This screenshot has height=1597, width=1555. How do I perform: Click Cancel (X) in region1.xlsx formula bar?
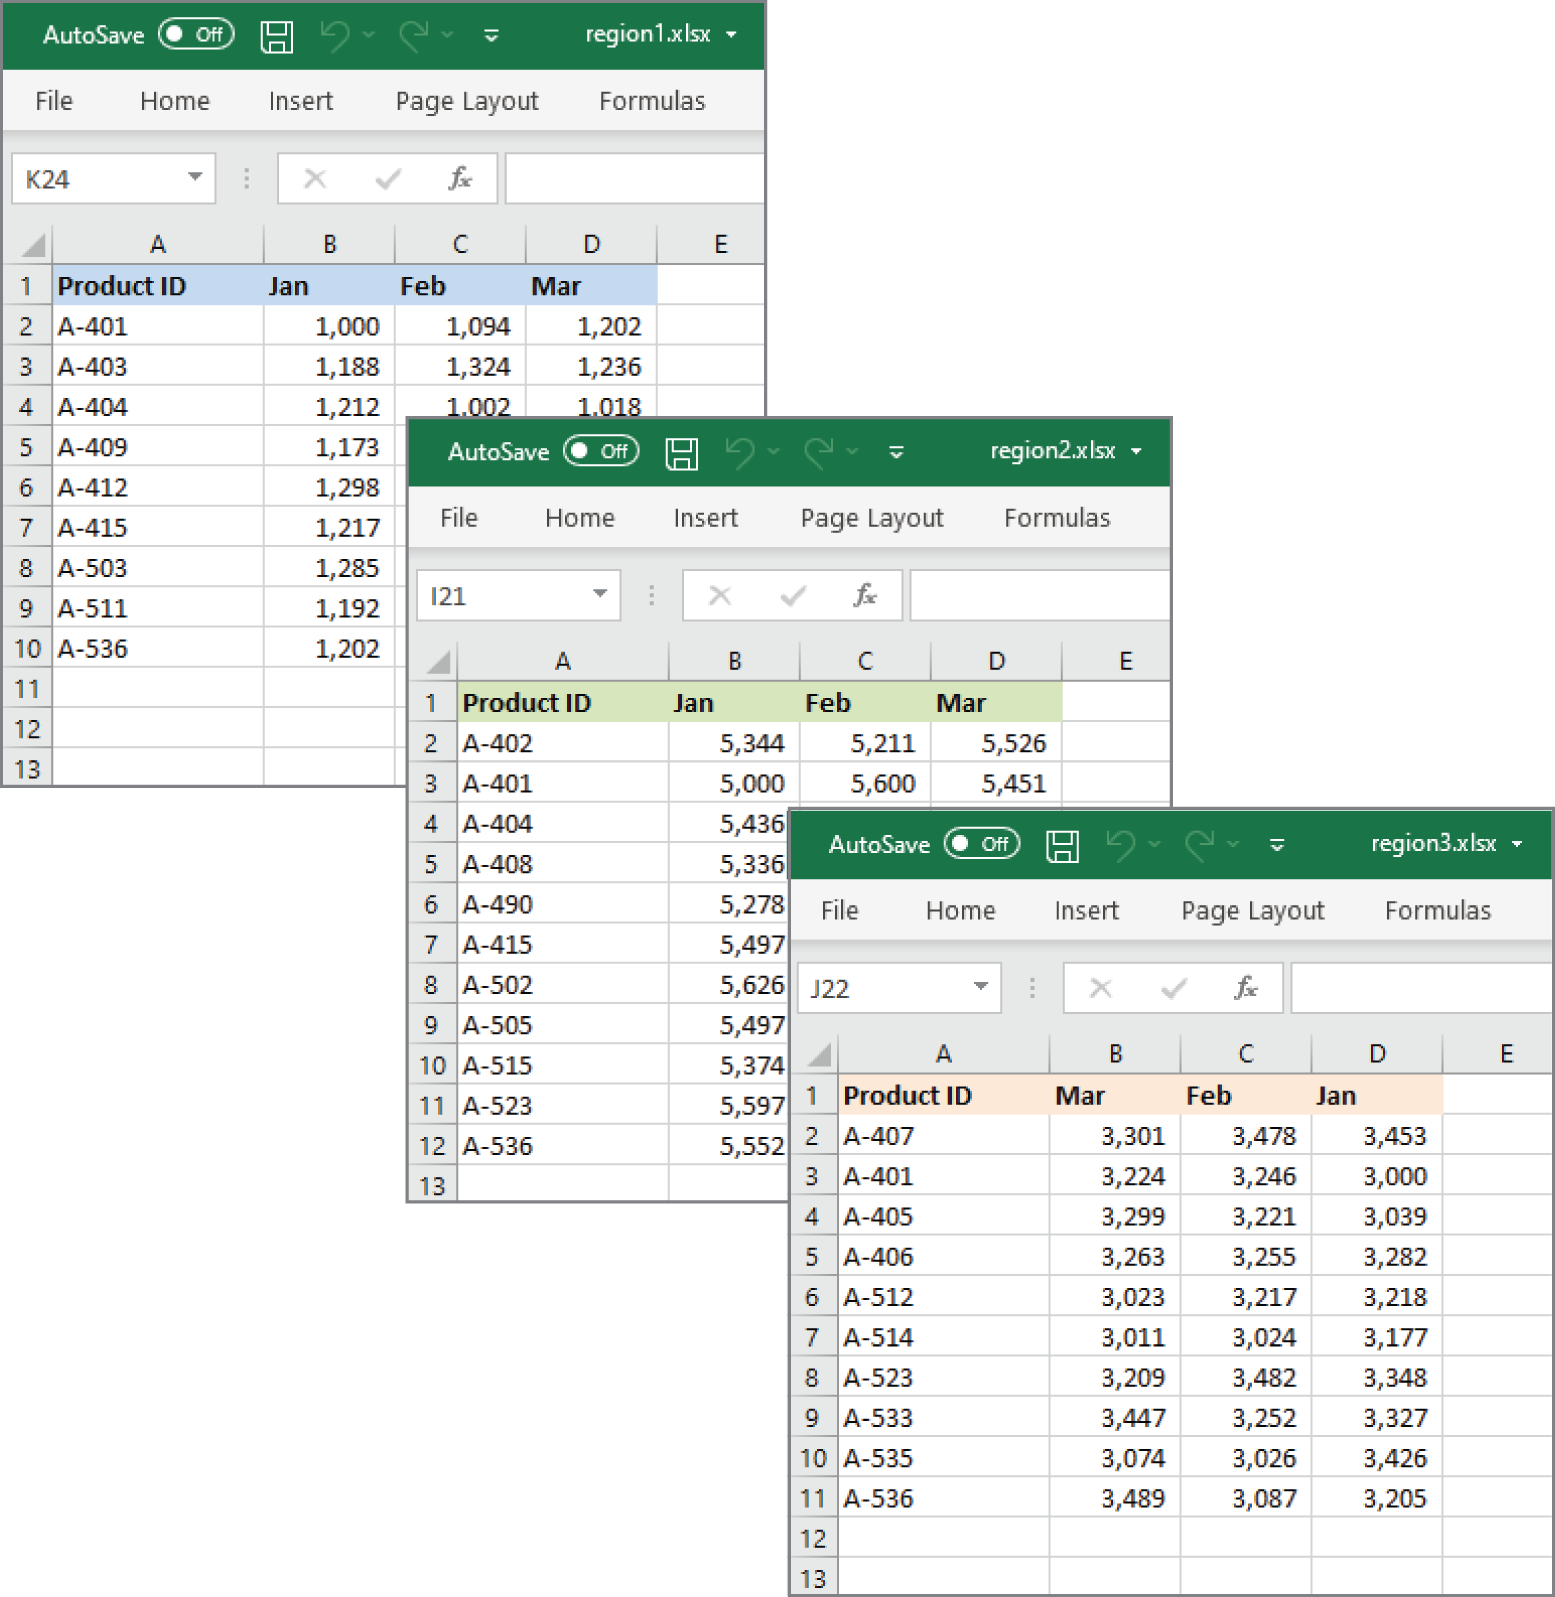[x=315, y=179]
